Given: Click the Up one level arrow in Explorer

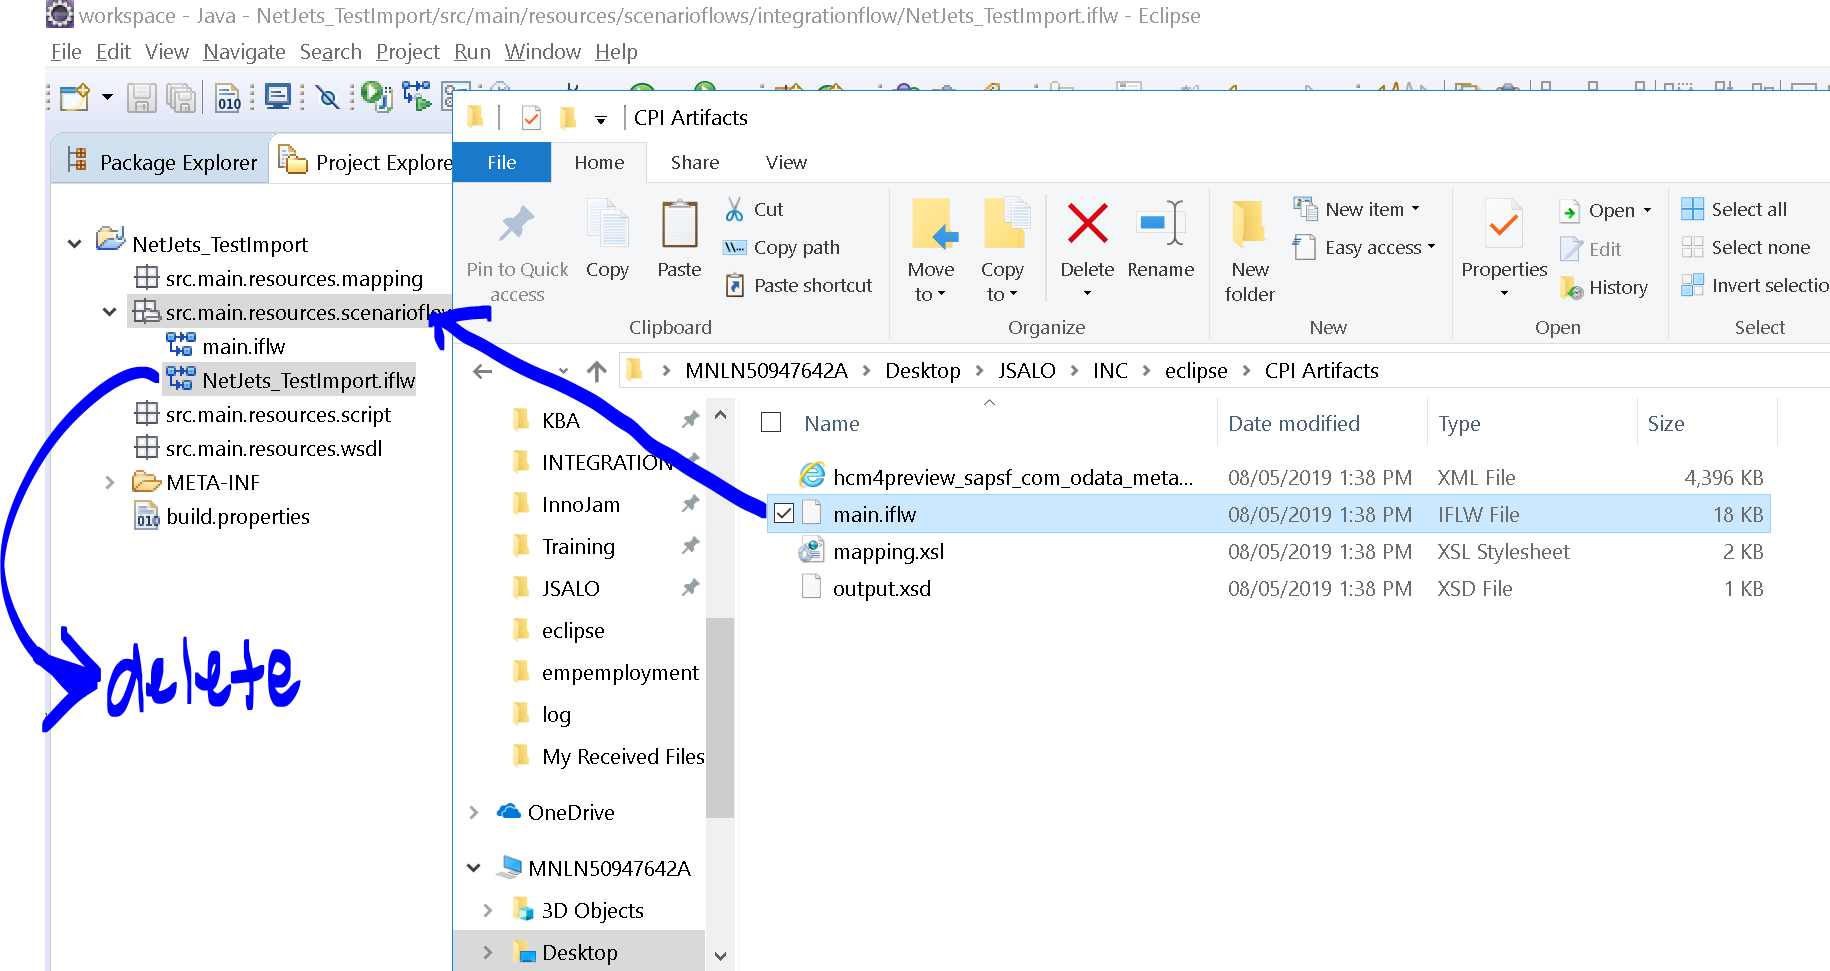Looking at the screenshot, I should click(597, 371).
